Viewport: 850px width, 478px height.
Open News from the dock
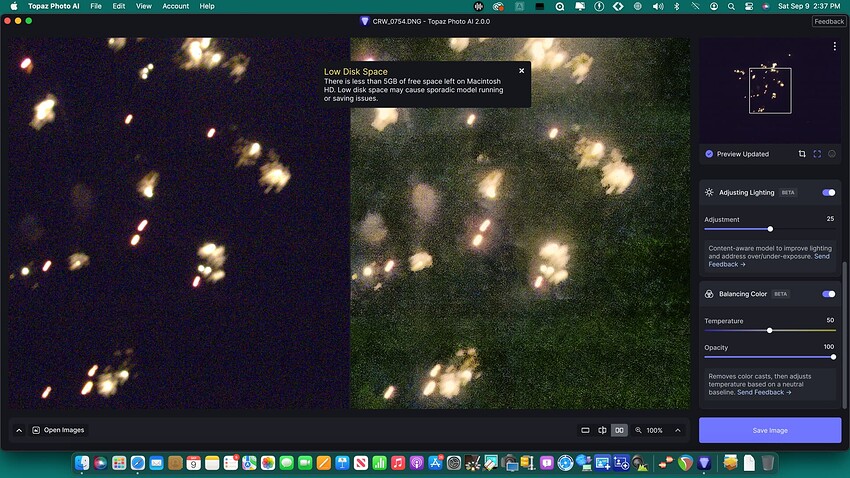click(360, 463)
